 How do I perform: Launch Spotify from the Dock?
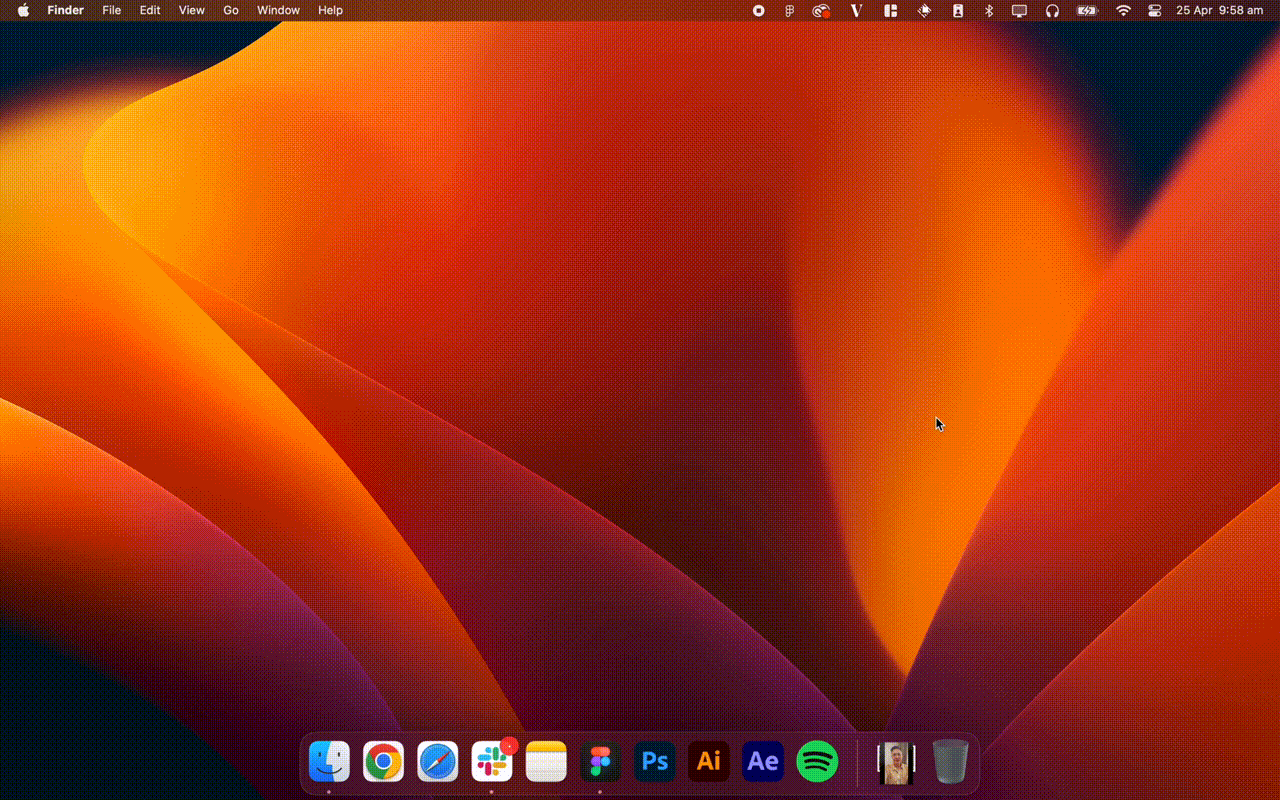click(817, 762)
